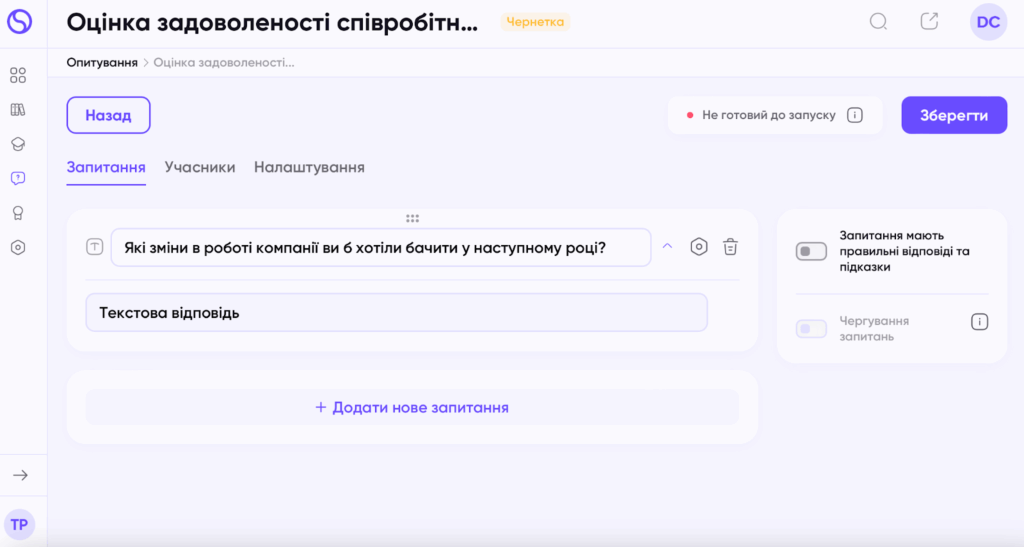Delete the question with trash icon
Screen dimensions: 1024x547
click(731, 246)
